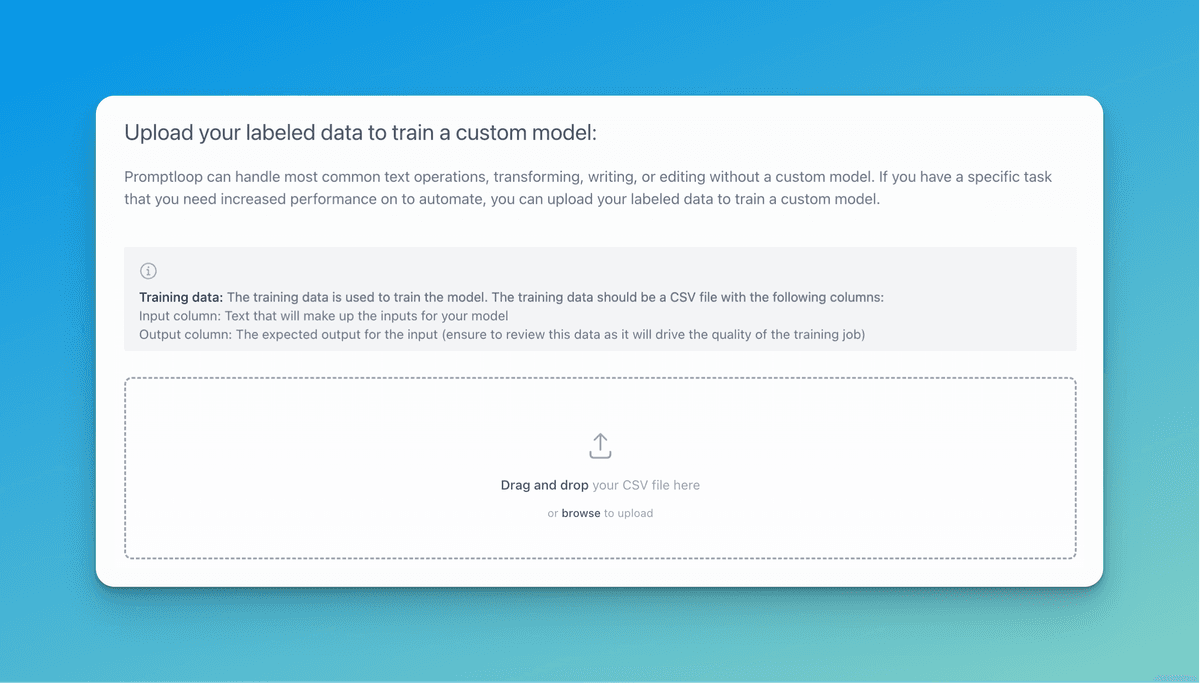
Task: Click the "or" text before browse
Action: coord(552,513)
